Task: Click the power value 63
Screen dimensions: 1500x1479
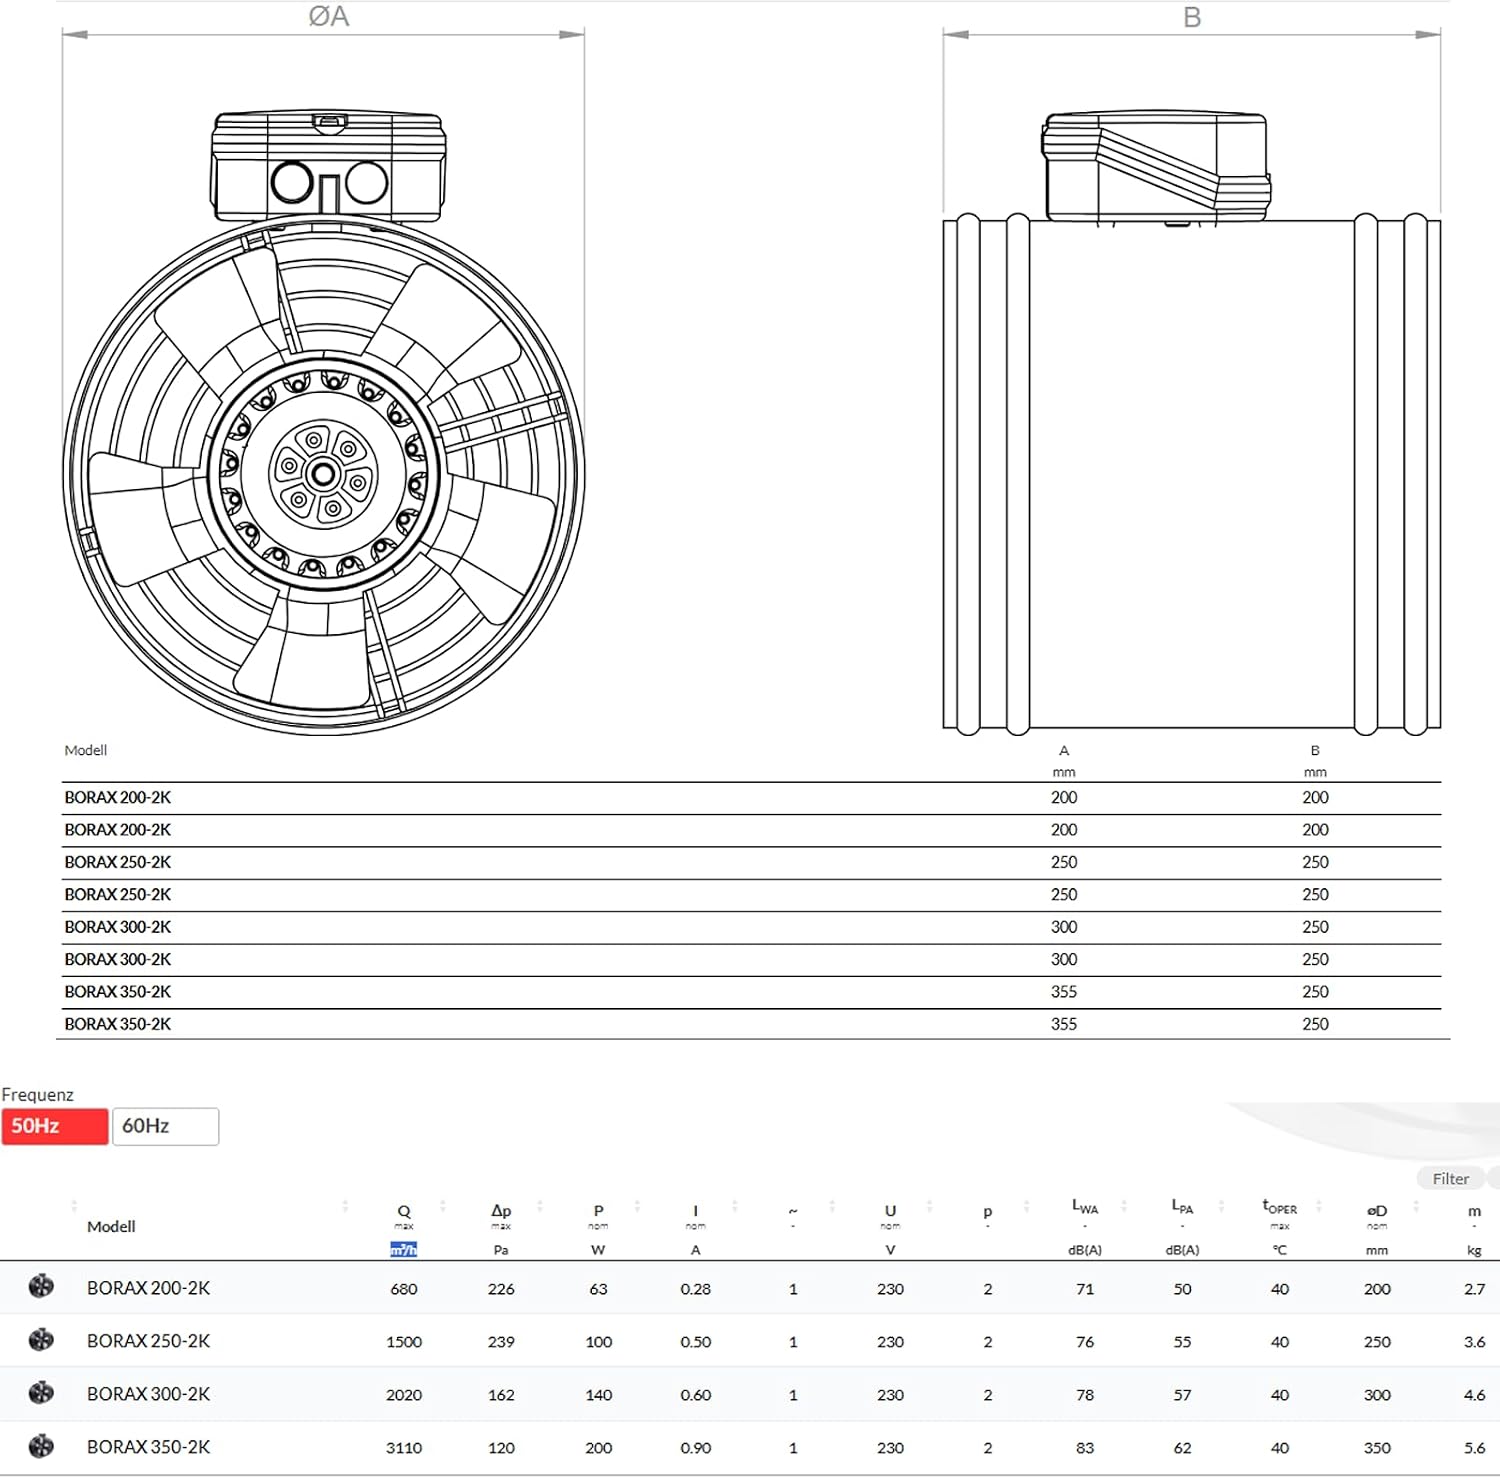Action: 598,1289
